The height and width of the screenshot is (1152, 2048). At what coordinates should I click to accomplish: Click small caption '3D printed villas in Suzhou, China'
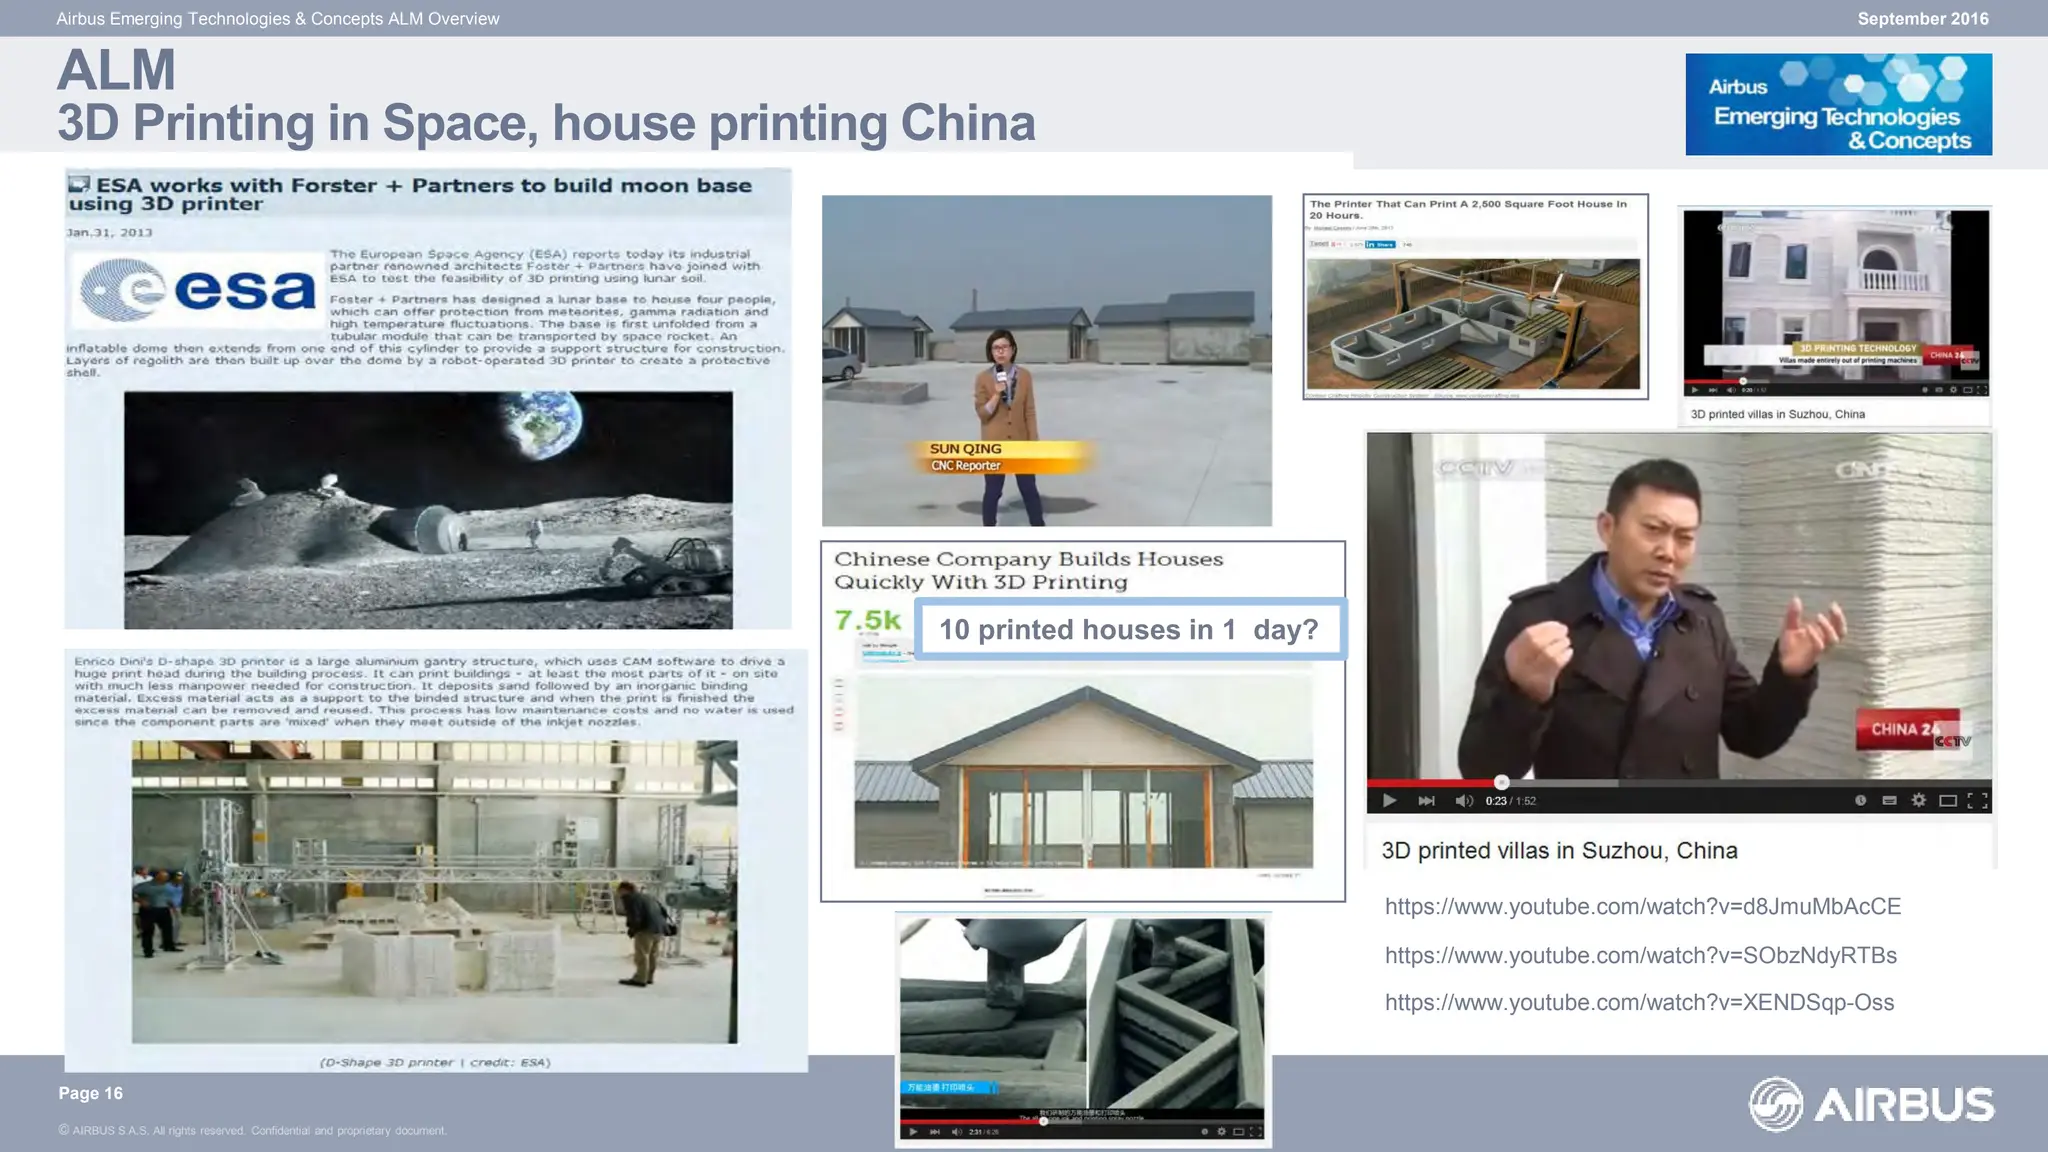[x=1777, y=414]
